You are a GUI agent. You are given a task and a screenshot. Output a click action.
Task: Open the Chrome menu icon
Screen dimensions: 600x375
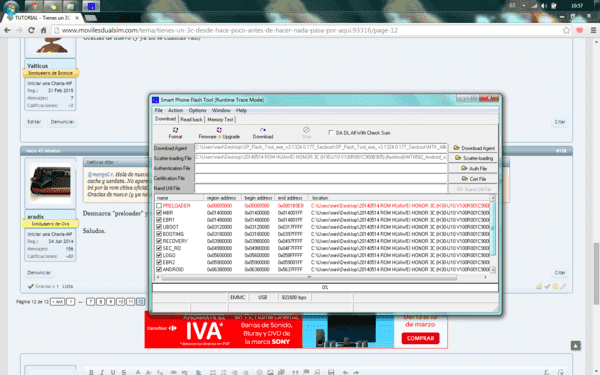[593, 30]
